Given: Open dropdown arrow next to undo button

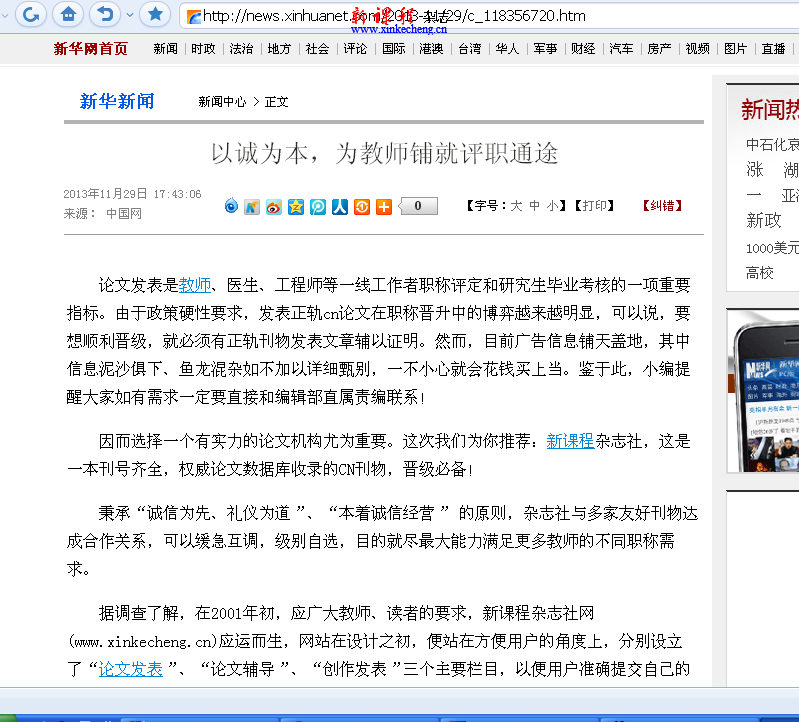Looking at the screenshot, I should tap(122, 14).
